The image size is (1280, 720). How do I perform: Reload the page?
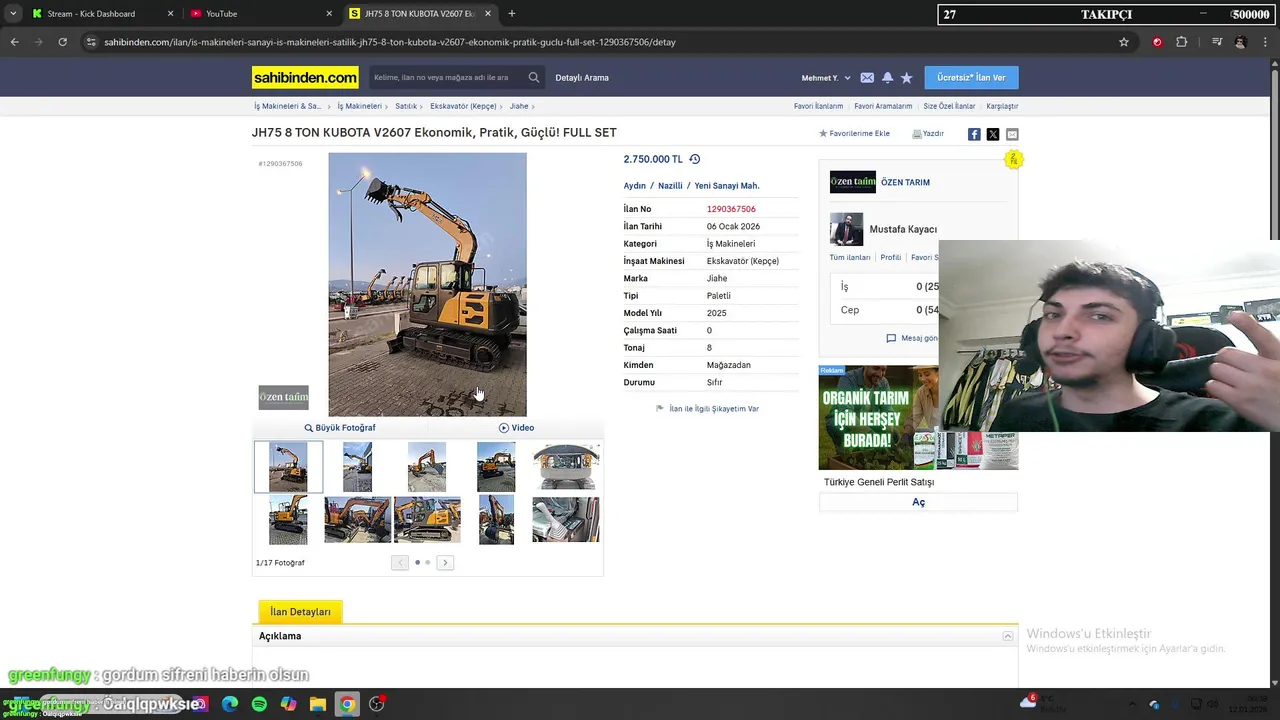(x=62, y=42)
